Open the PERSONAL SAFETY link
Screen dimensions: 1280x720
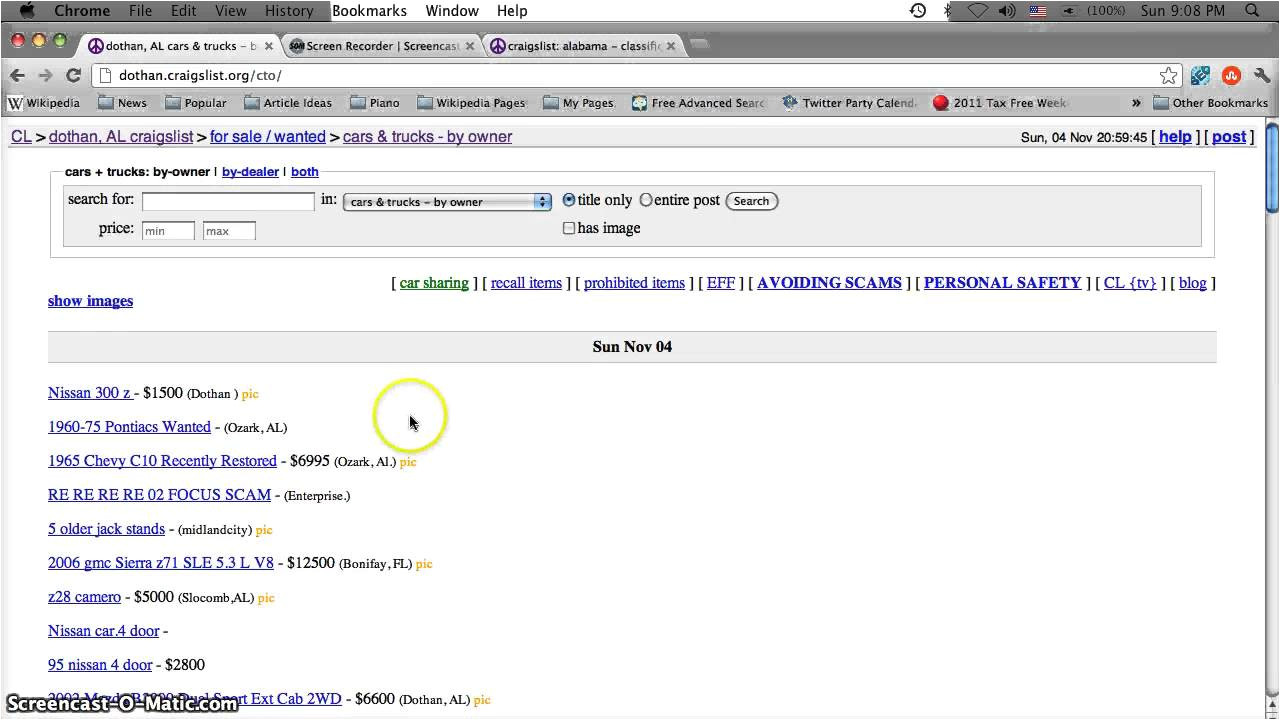1002,283
